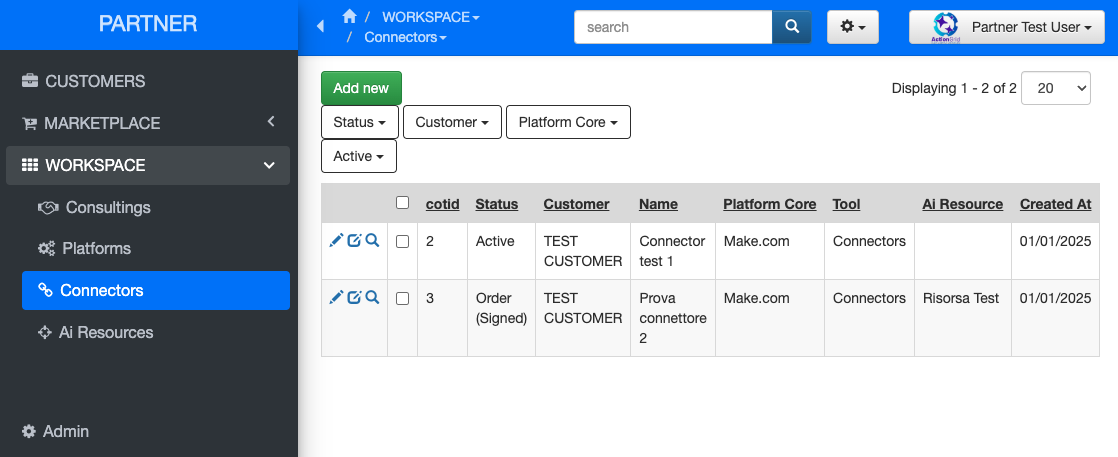The height and width of the screenshot is (457, 1118).
Task: Expand the Marketplace menu chevron
Action: [x=271, y=122]
